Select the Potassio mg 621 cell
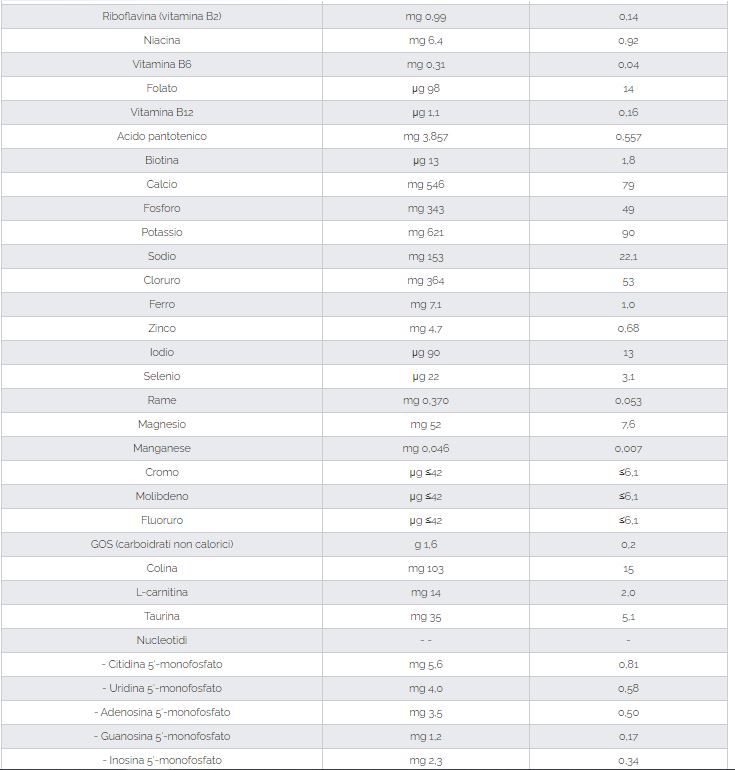735x770 pixels. [426, 233]
